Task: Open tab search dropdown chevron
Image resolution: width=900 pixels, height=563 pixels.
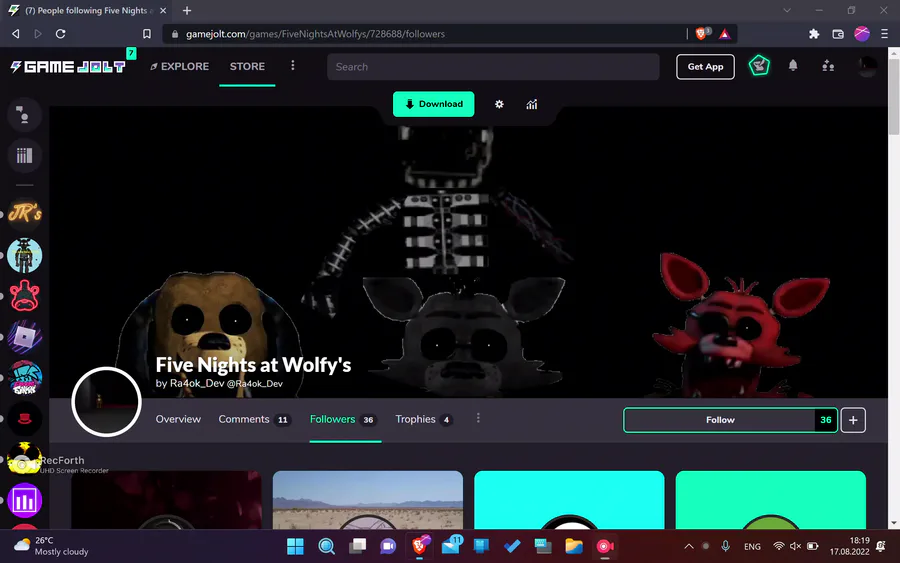Action: coord(787,10)
